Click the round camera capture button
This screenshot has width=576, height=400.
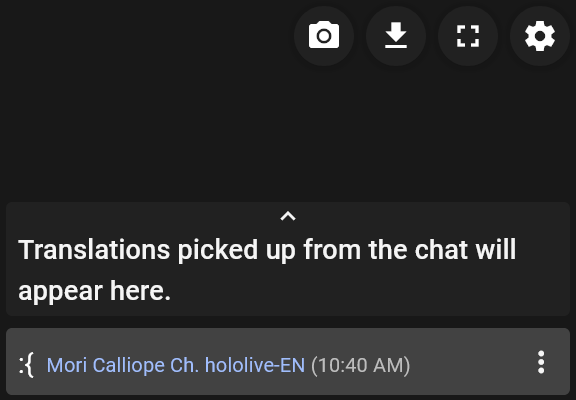(x=324, y=36)
